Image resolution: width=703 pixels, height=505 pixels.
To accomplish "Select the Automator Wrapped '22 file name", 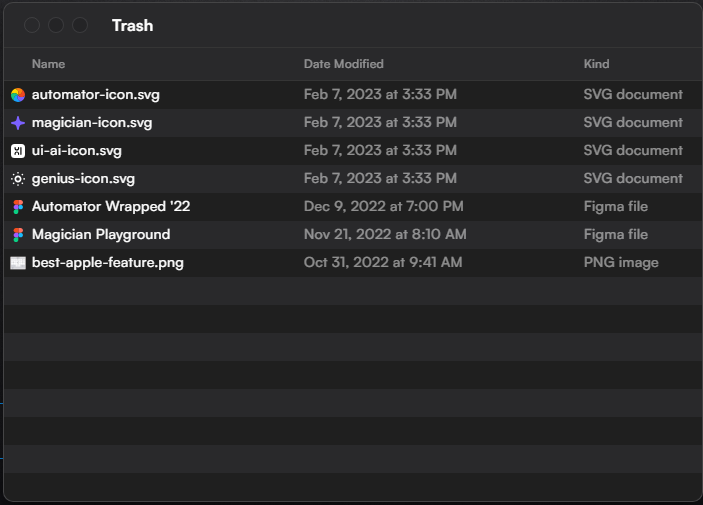I will 111,206.
